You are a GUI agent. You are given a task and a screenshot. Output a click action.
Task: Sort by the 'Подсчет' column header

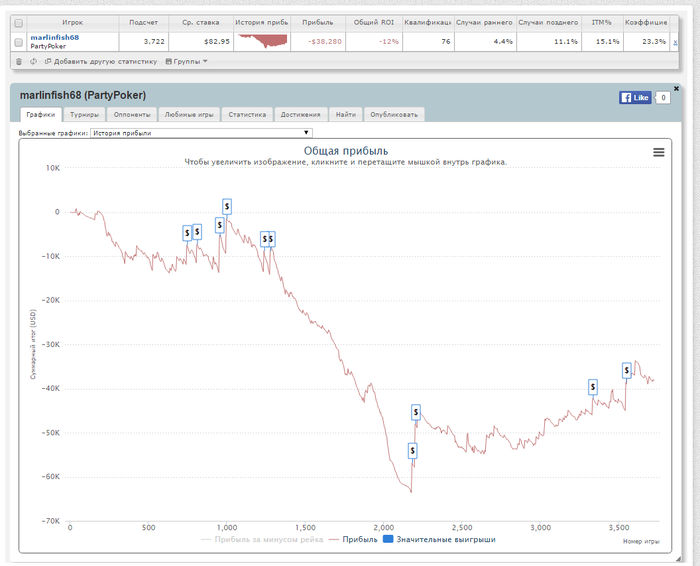click(x=144, y=22)
